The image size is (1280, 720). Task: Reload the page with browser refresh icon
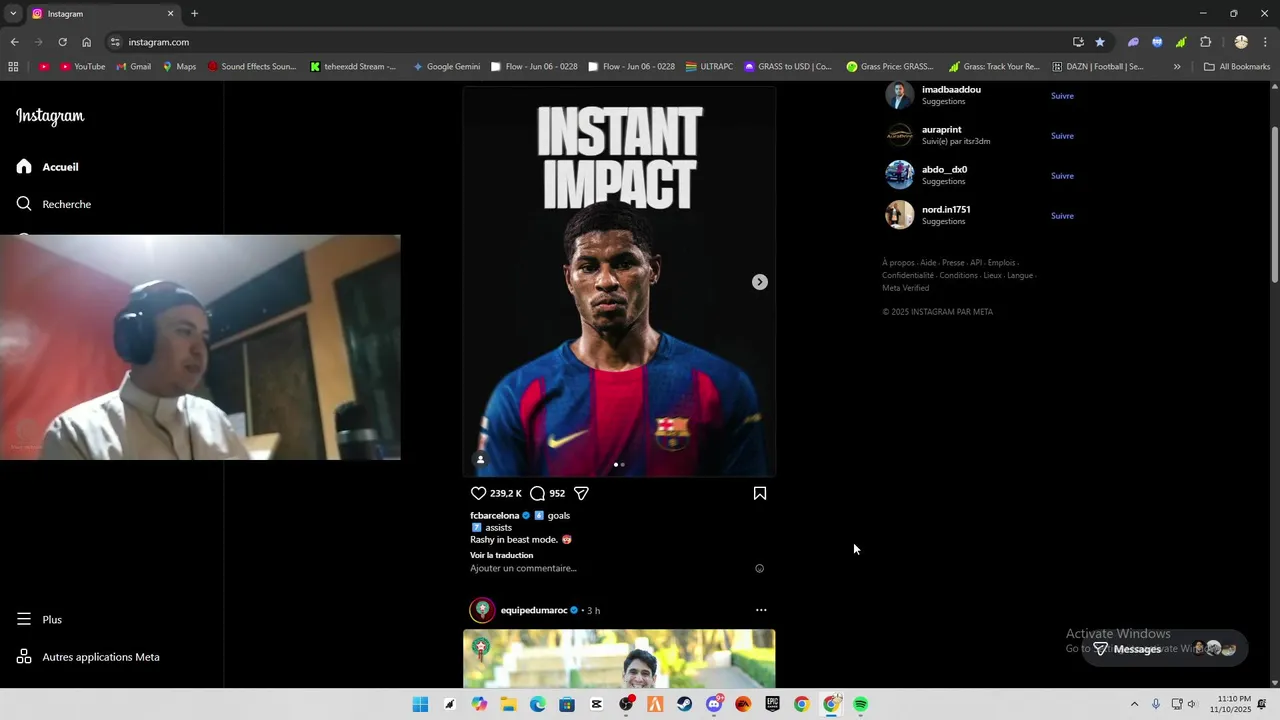(62, 42)
